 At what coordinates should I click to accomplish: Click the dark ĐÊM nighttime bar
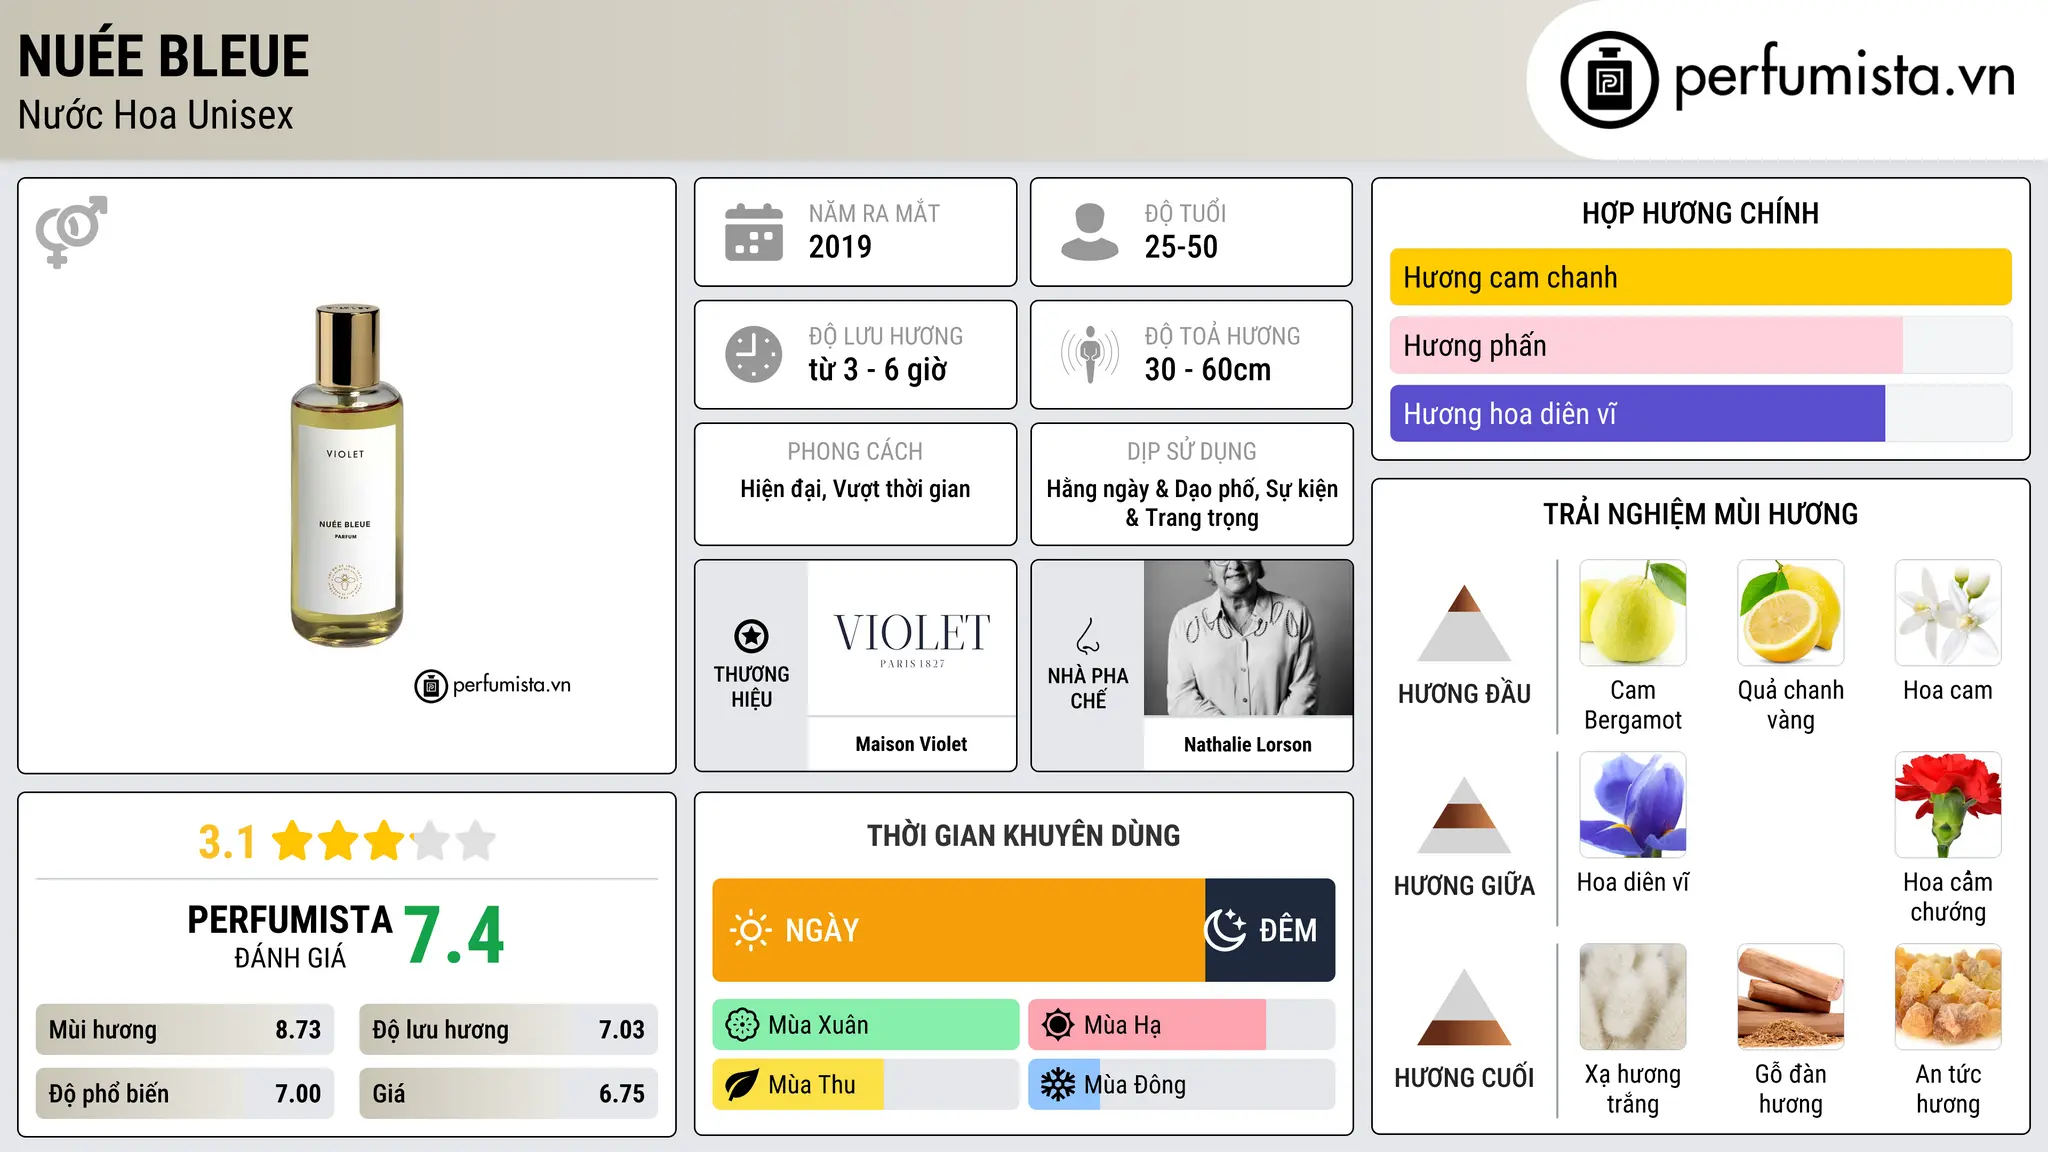click(x=1270, y=930)
